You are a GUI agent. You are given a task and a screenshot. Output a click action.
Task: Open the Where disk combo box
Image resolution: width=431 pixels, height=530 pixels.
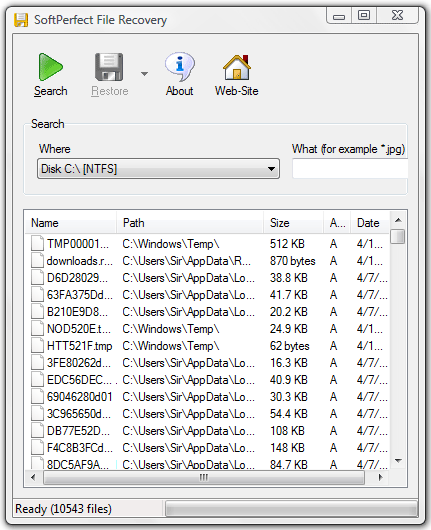click(x=158, y=168)
